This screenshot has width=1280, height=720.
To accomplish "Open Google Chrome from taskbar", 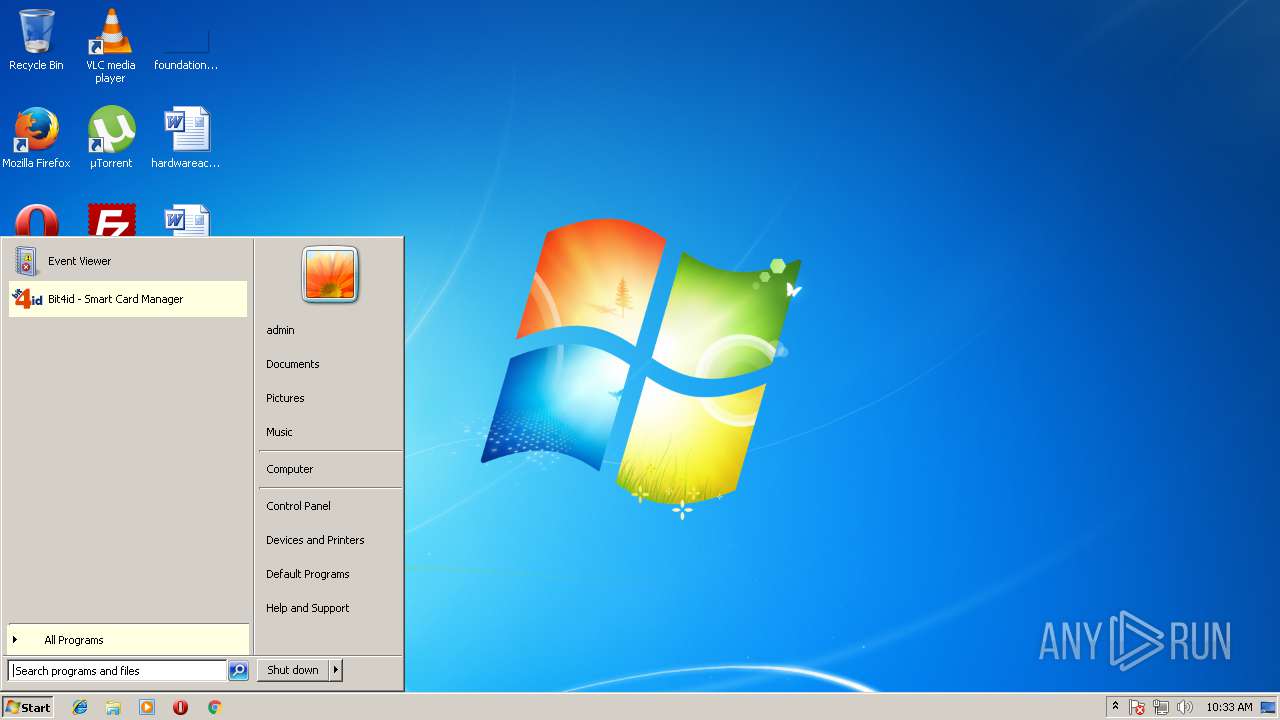I will point(214,707).
